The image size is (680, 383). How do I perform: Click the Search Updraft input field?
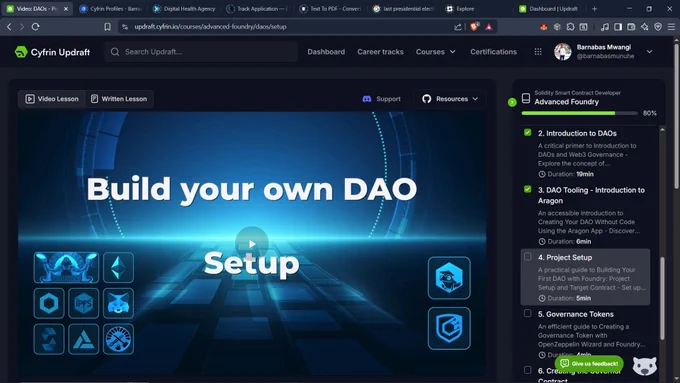(201, 52)
